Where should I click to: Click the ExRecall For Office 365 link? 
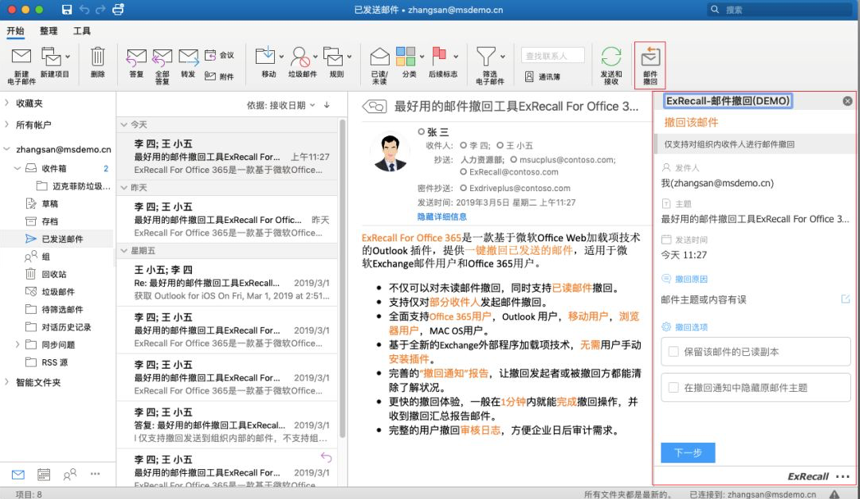[x=411, y=237]
